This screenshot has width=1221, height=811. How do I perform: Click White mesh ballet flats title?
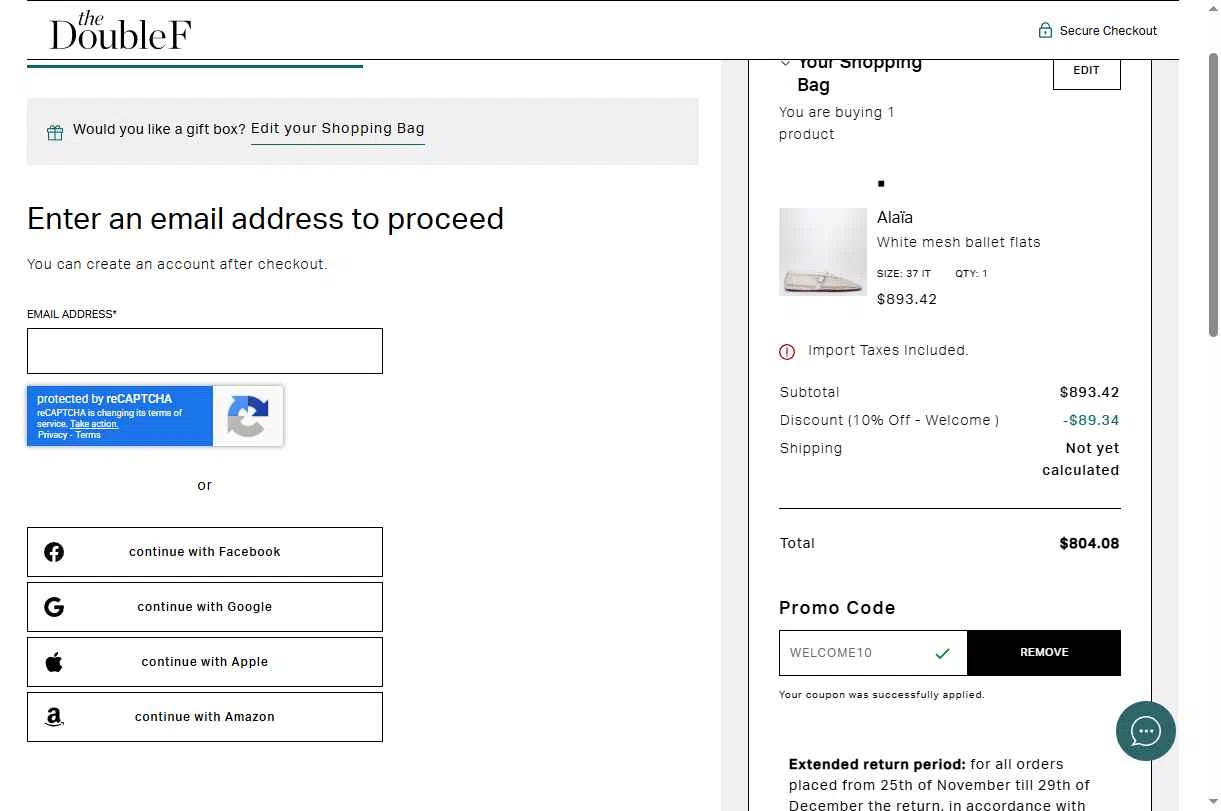pos(959,242)
